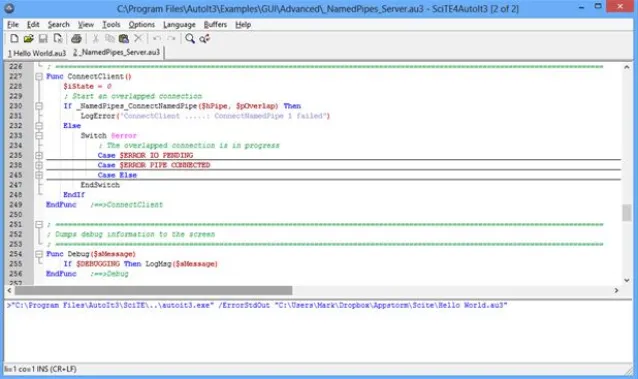This screenshot has height=379, width=638.
Task: Select the _NamedPipes_Server.au3 tab
Action: pos(117,53)
